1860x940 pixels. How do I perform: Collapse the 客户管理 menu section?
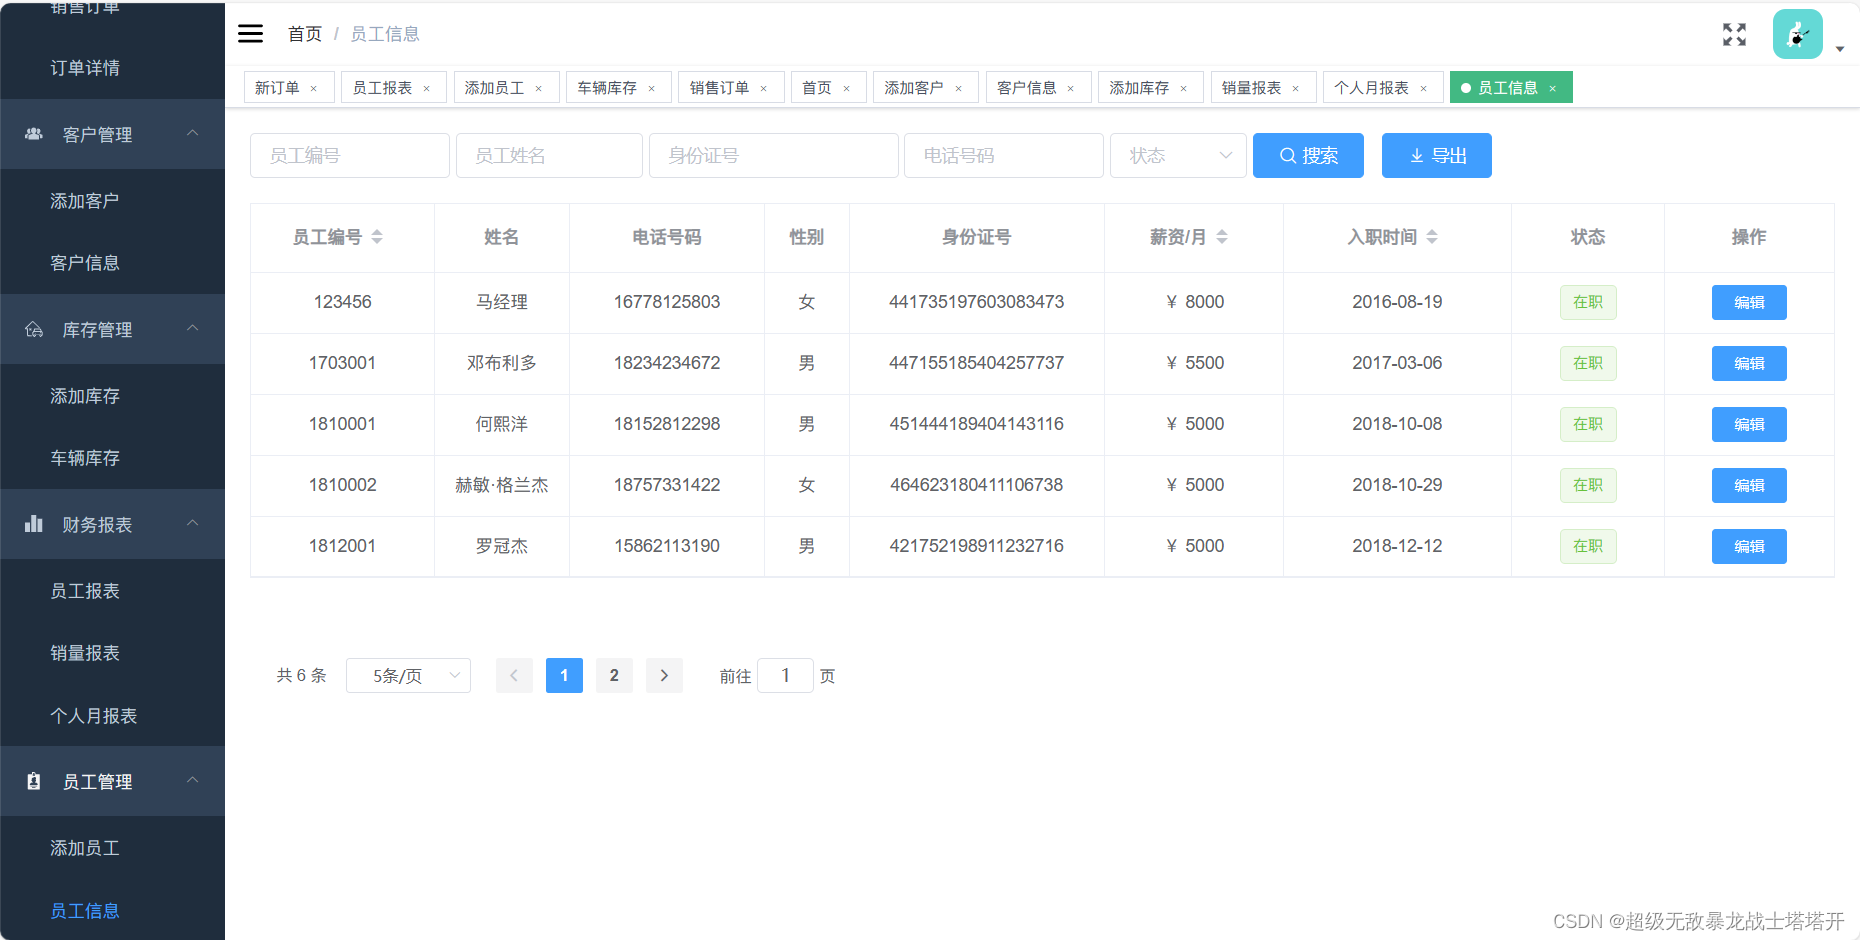[193, 133]
